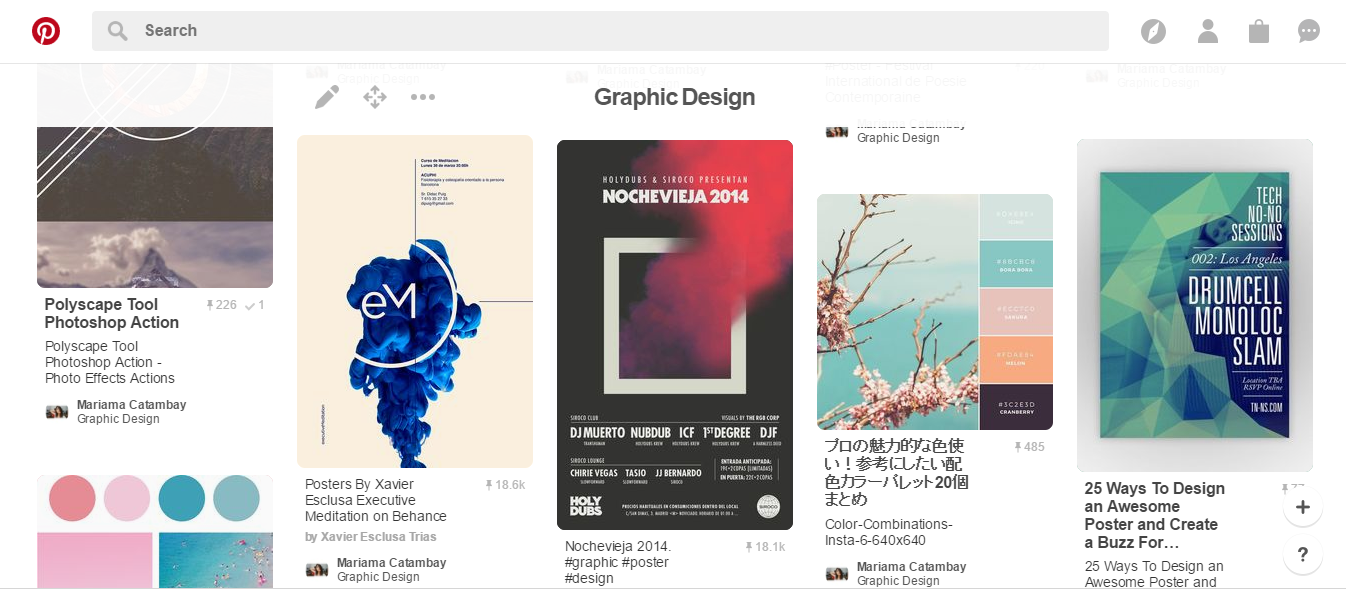The height and width of the screenshot is (589, 1346).
Task: Click the plus add pin button
Action: pos(1302,507)
